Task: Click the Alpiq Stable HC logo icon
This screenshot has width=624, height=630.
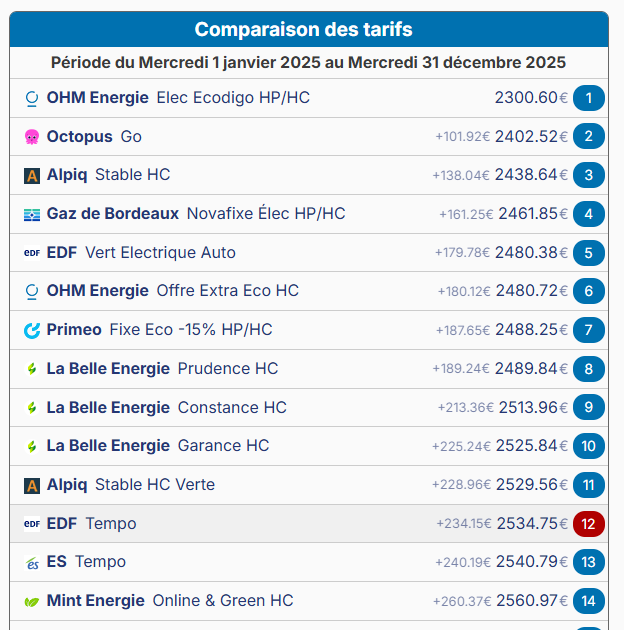Action: pos(31,176)
